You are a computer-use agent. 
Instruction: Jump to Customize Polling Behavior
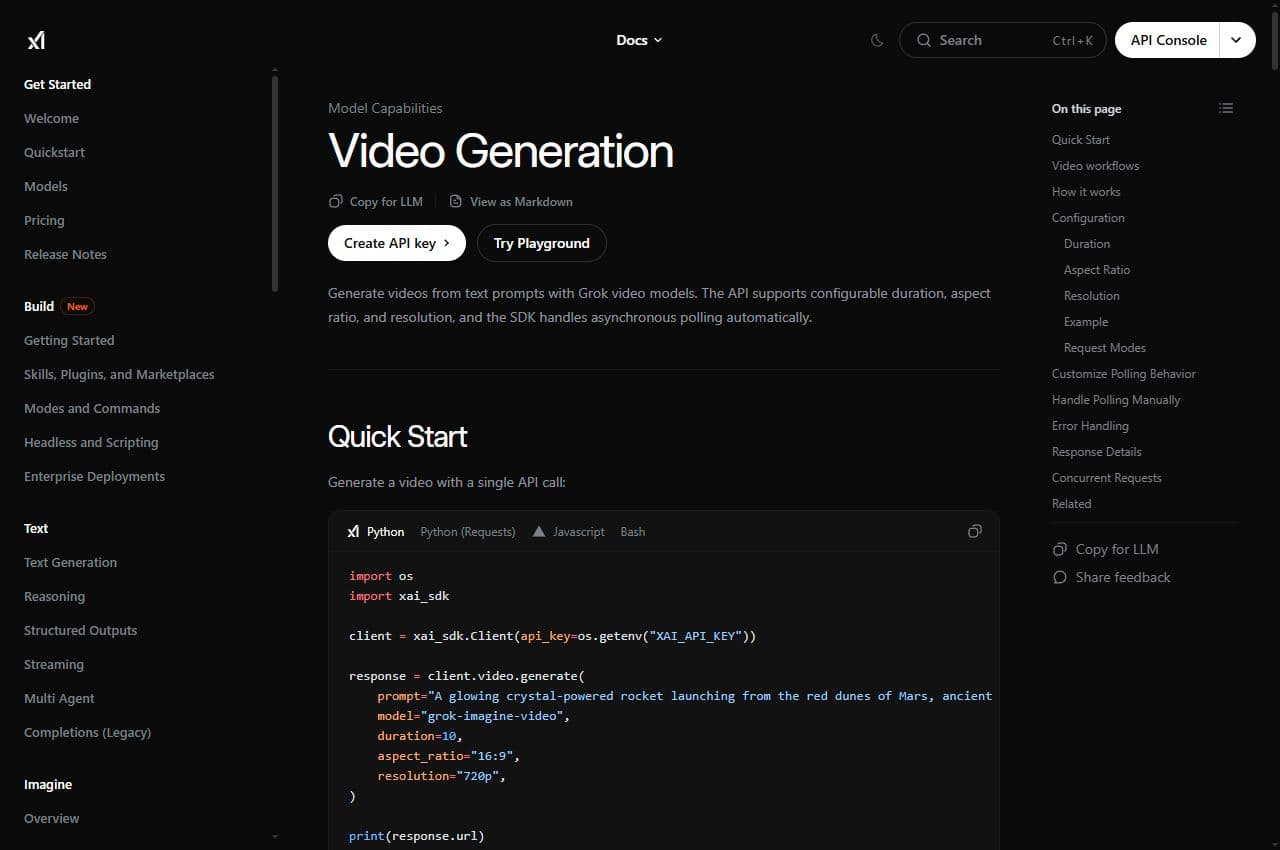(1124, 374)
